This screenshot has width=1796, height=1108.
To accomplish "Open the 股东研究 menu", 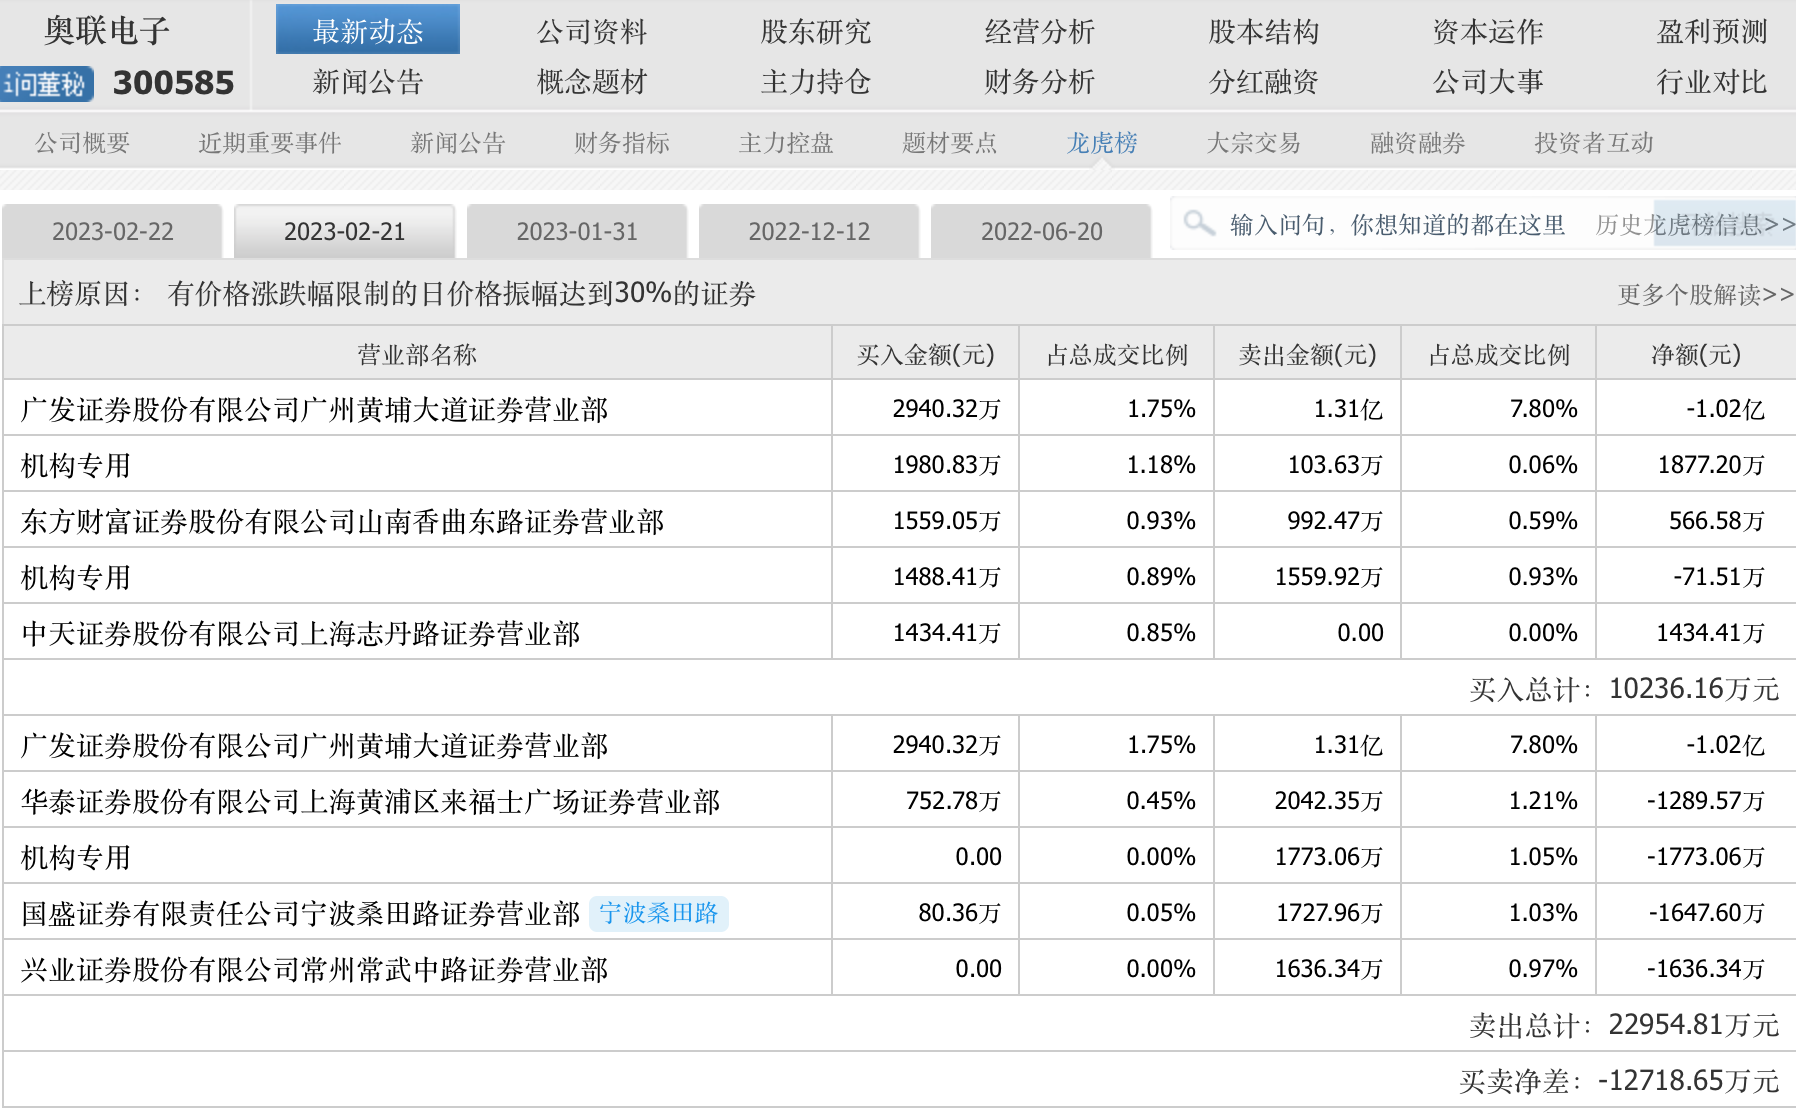I will pos(816,32).
